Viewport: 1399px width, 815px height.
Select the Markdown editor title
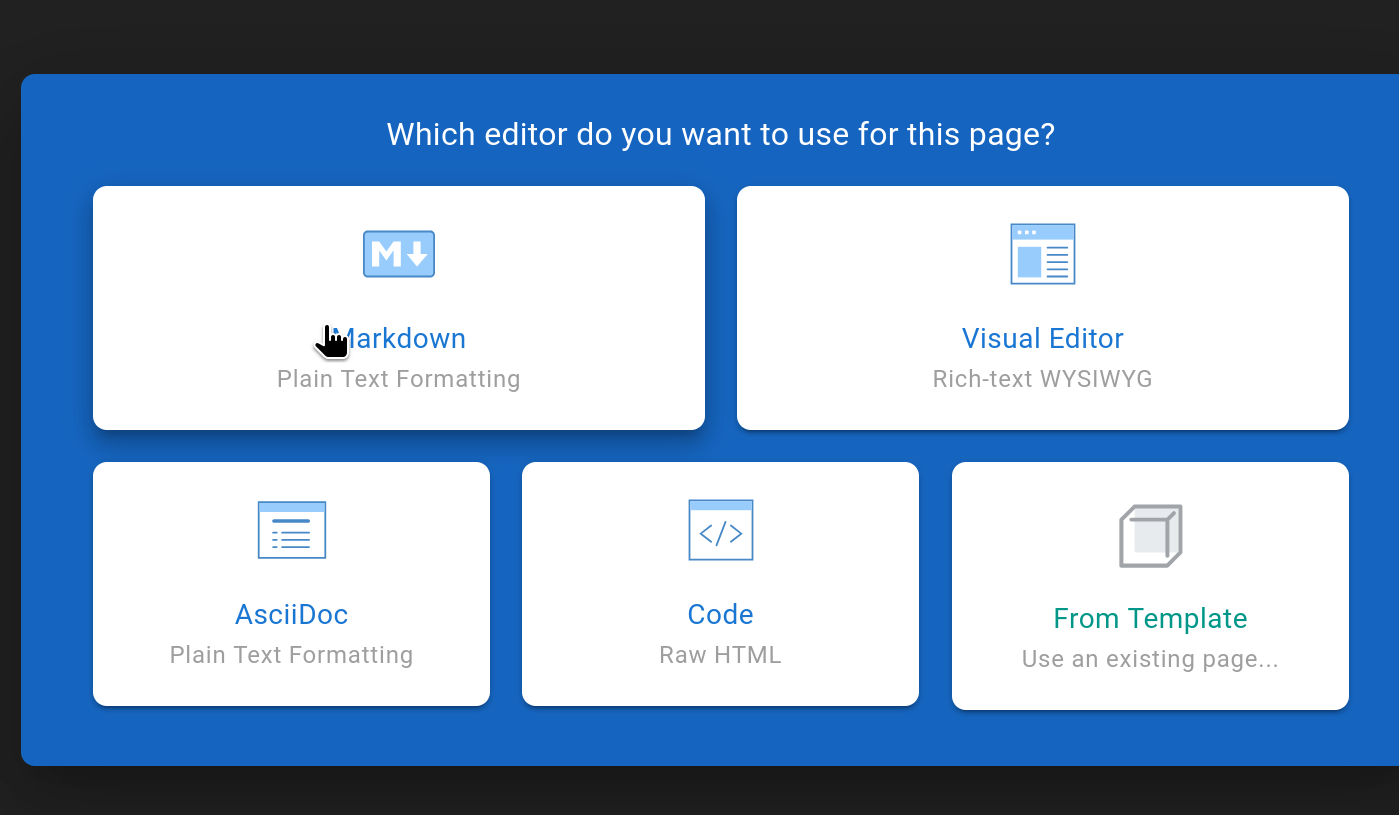coord(399,338)
